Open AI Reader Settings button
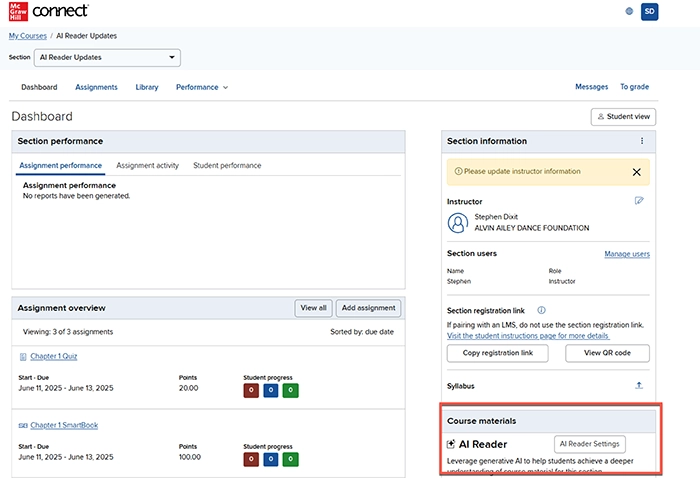This screenshot has height=478, width=700. (x=590, y=444)
